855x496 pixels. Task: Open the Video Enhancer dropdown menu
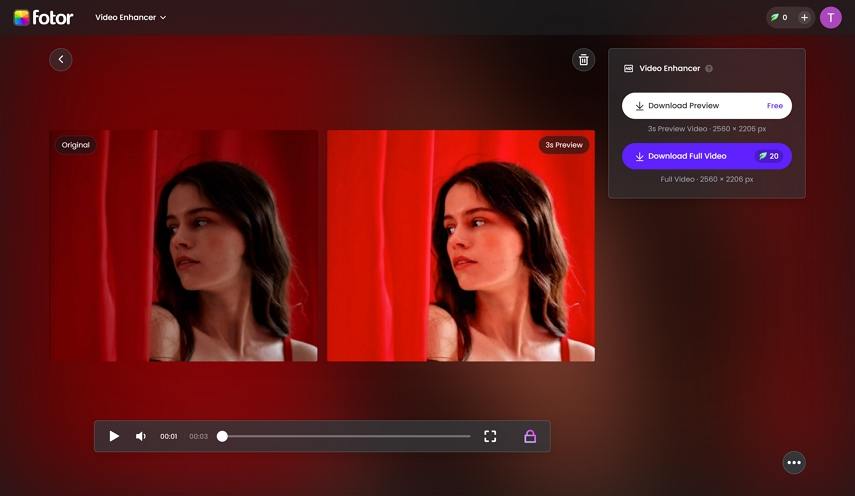130,17
